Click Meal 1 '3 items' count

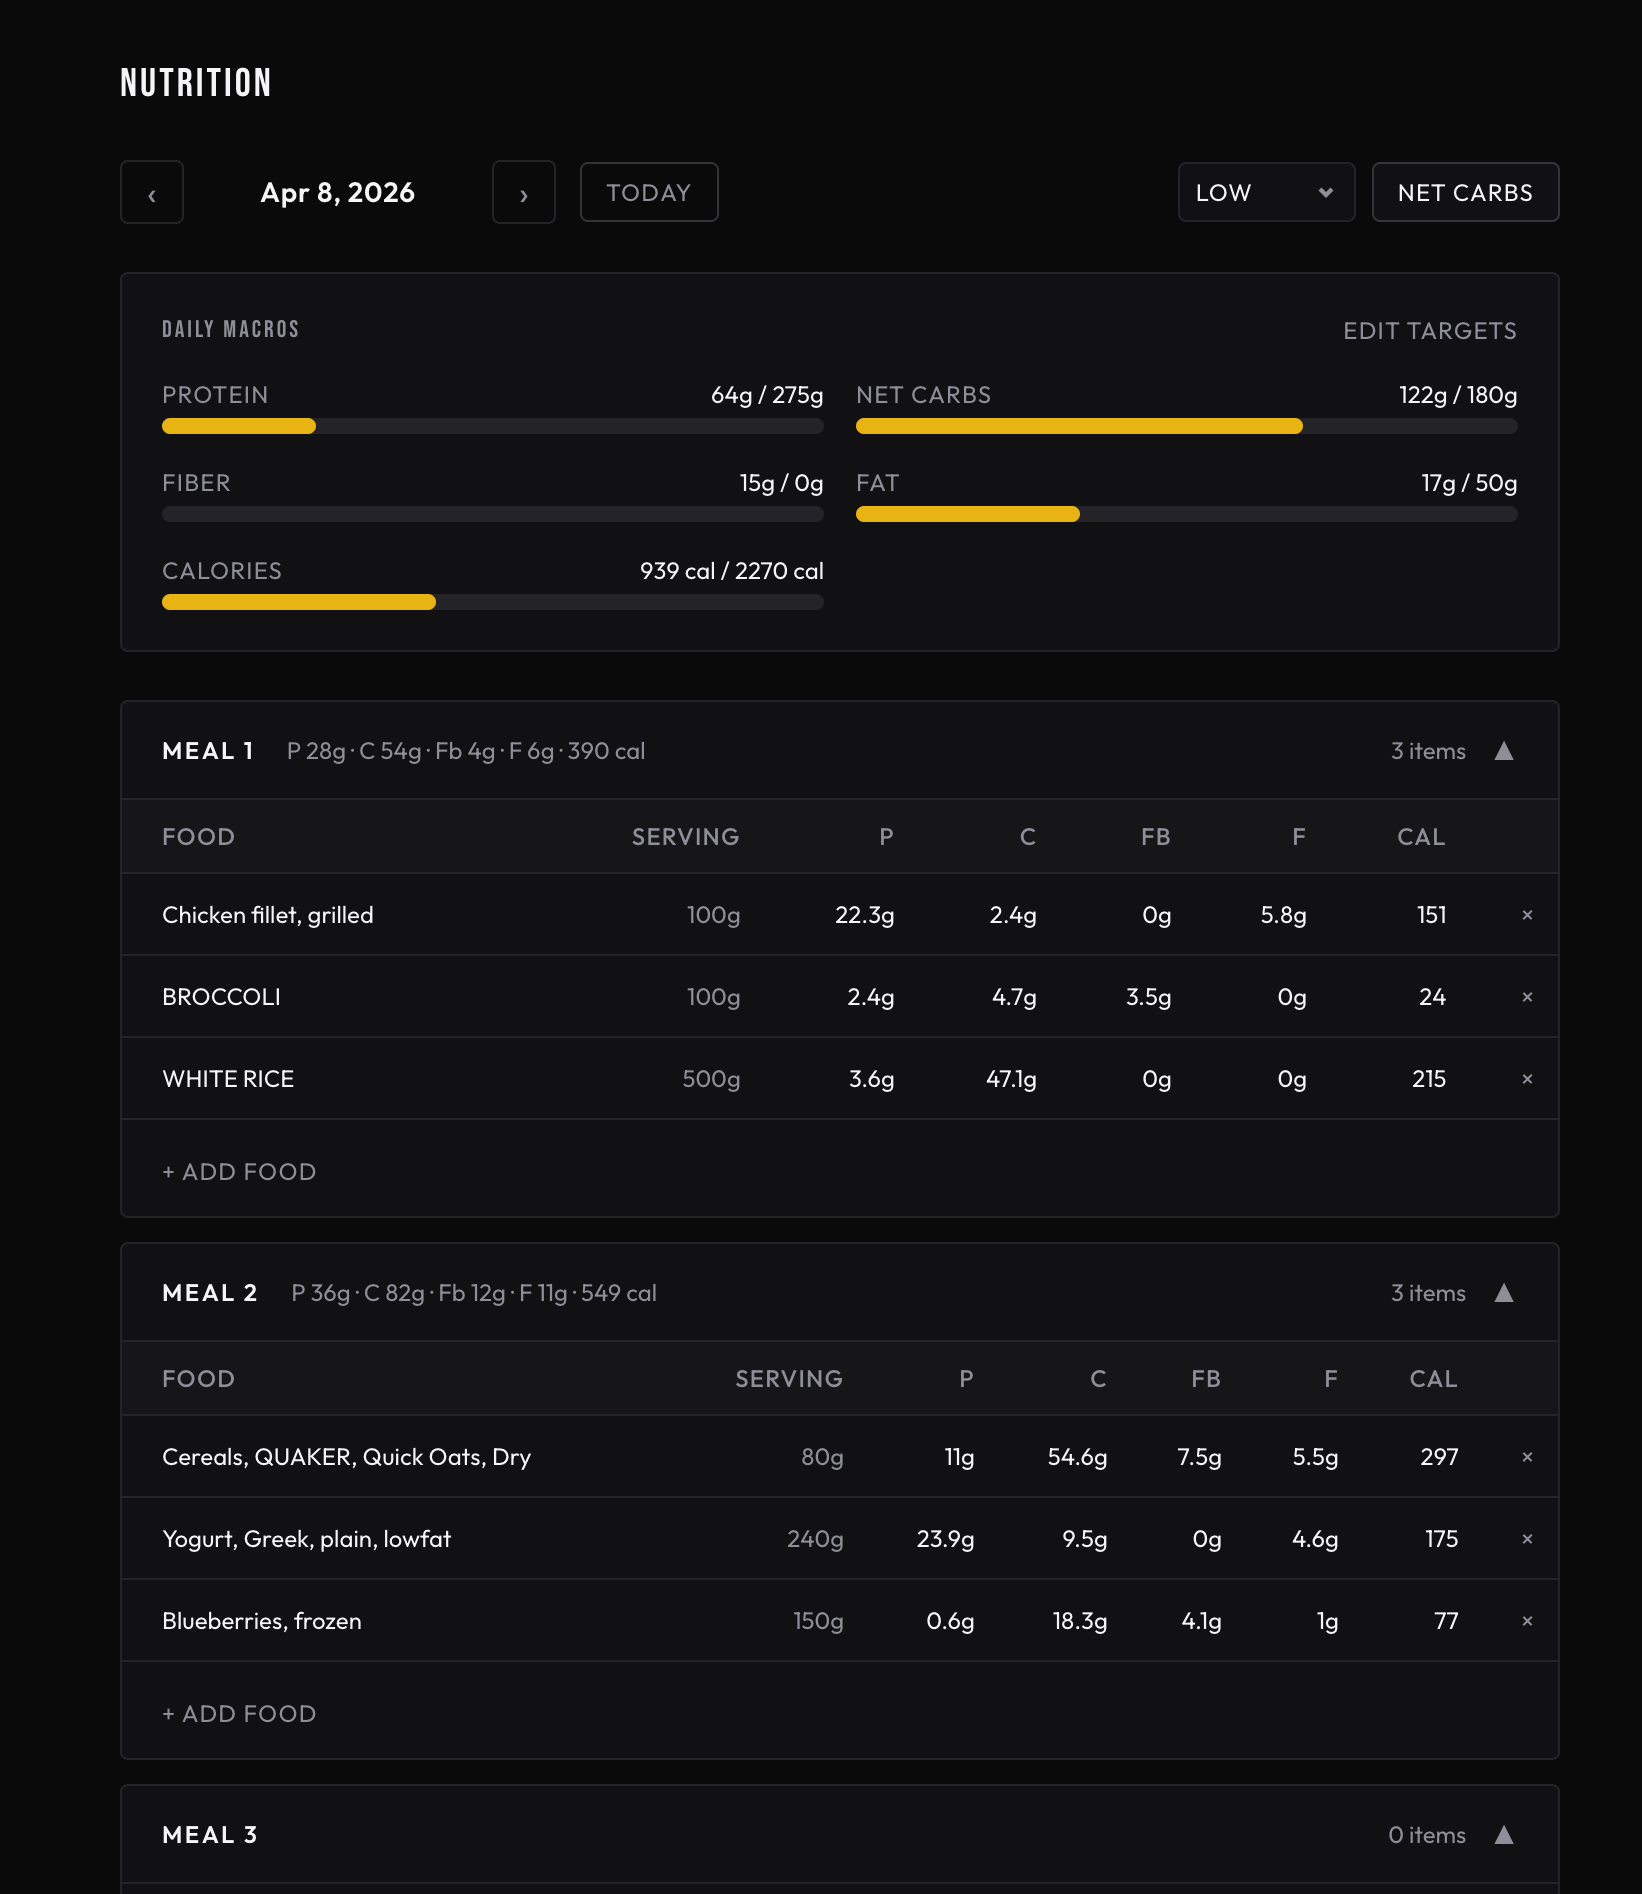click(1428, 751)
